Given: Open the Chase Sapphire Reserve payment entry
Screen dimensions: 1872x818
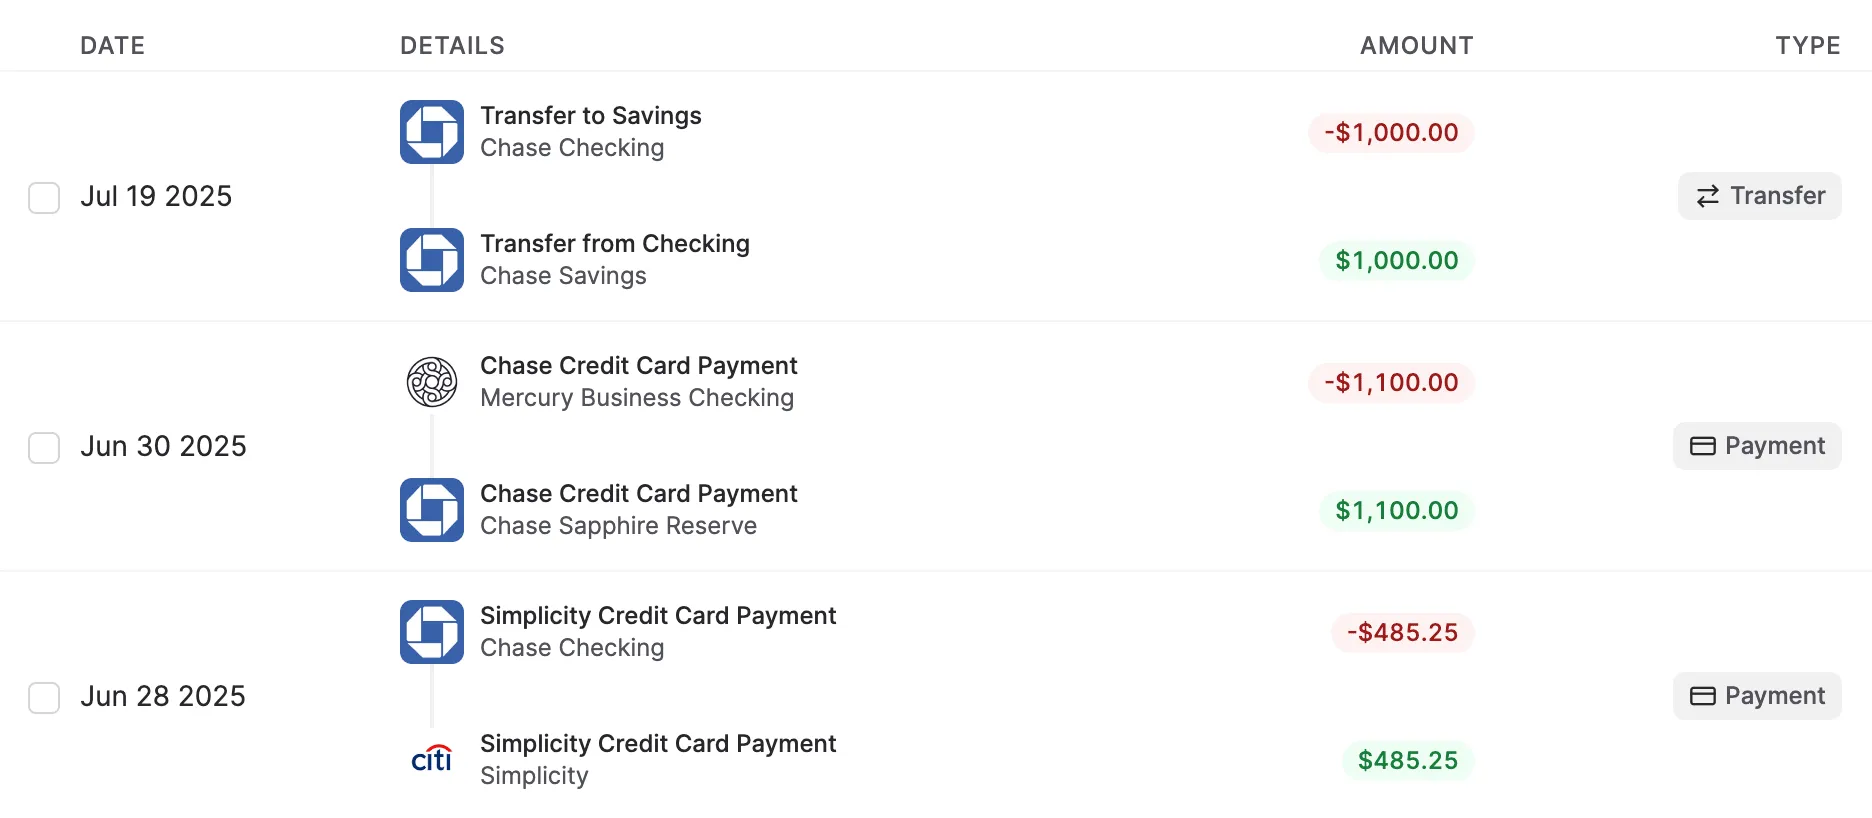Looking at the screenshot, I should click(639, 509).
